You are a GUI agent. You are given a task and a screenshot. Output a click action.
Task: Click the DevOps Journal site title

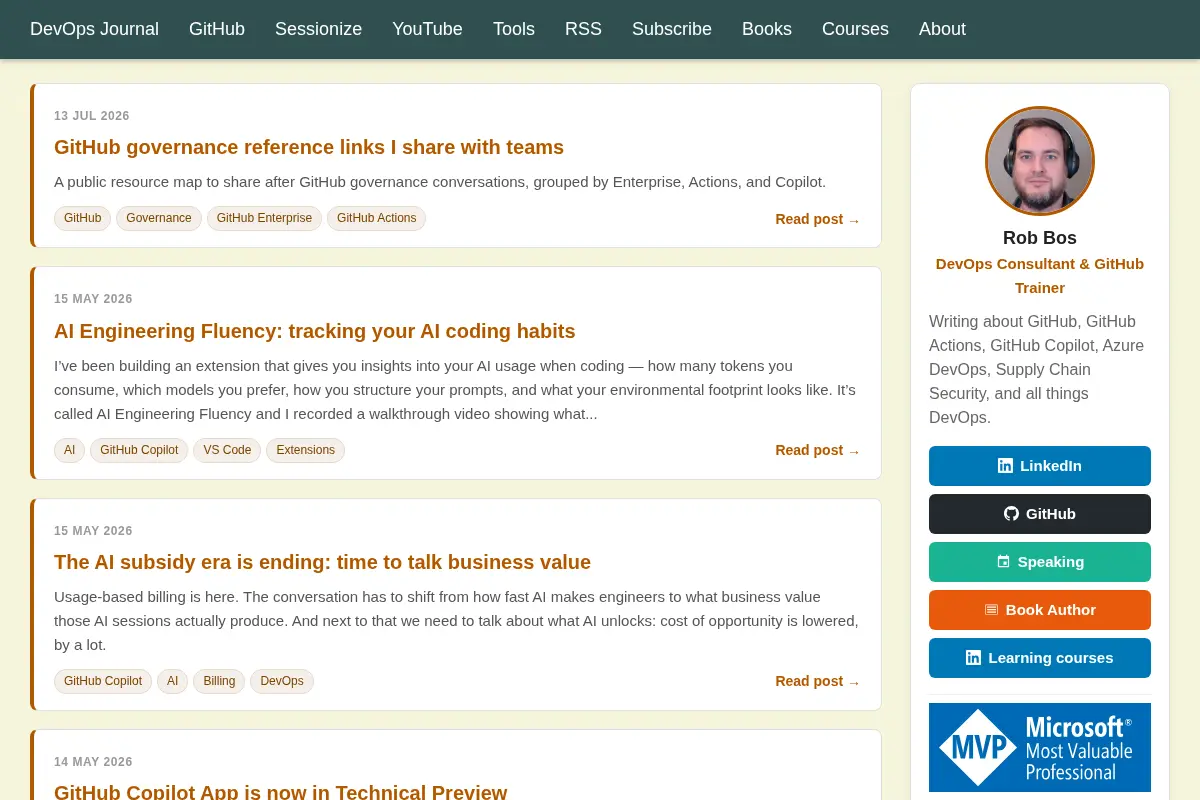pos(94,29)
